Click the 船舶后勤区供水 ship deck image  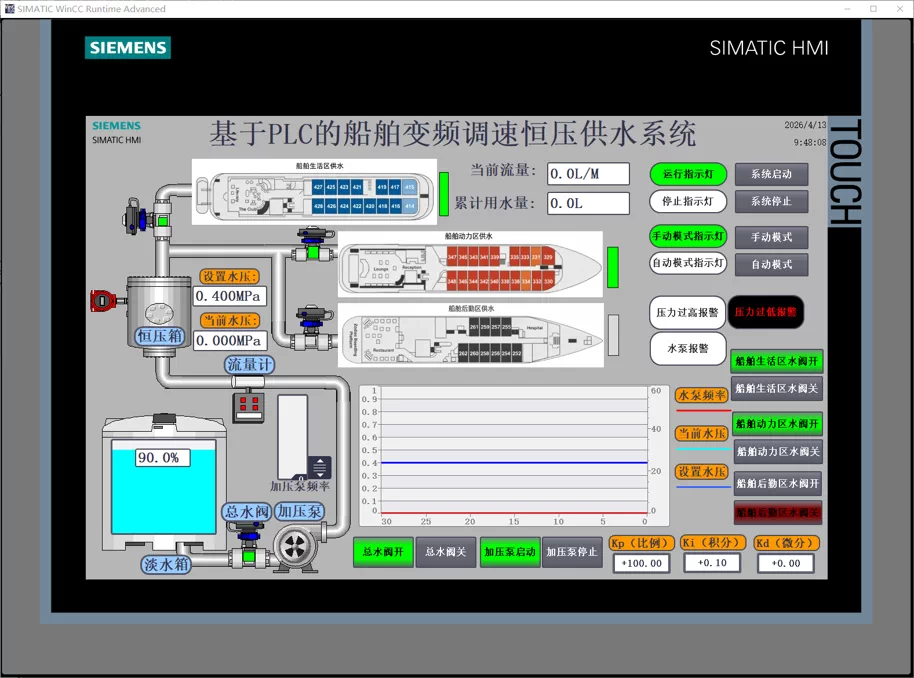[x=471, y=335]
